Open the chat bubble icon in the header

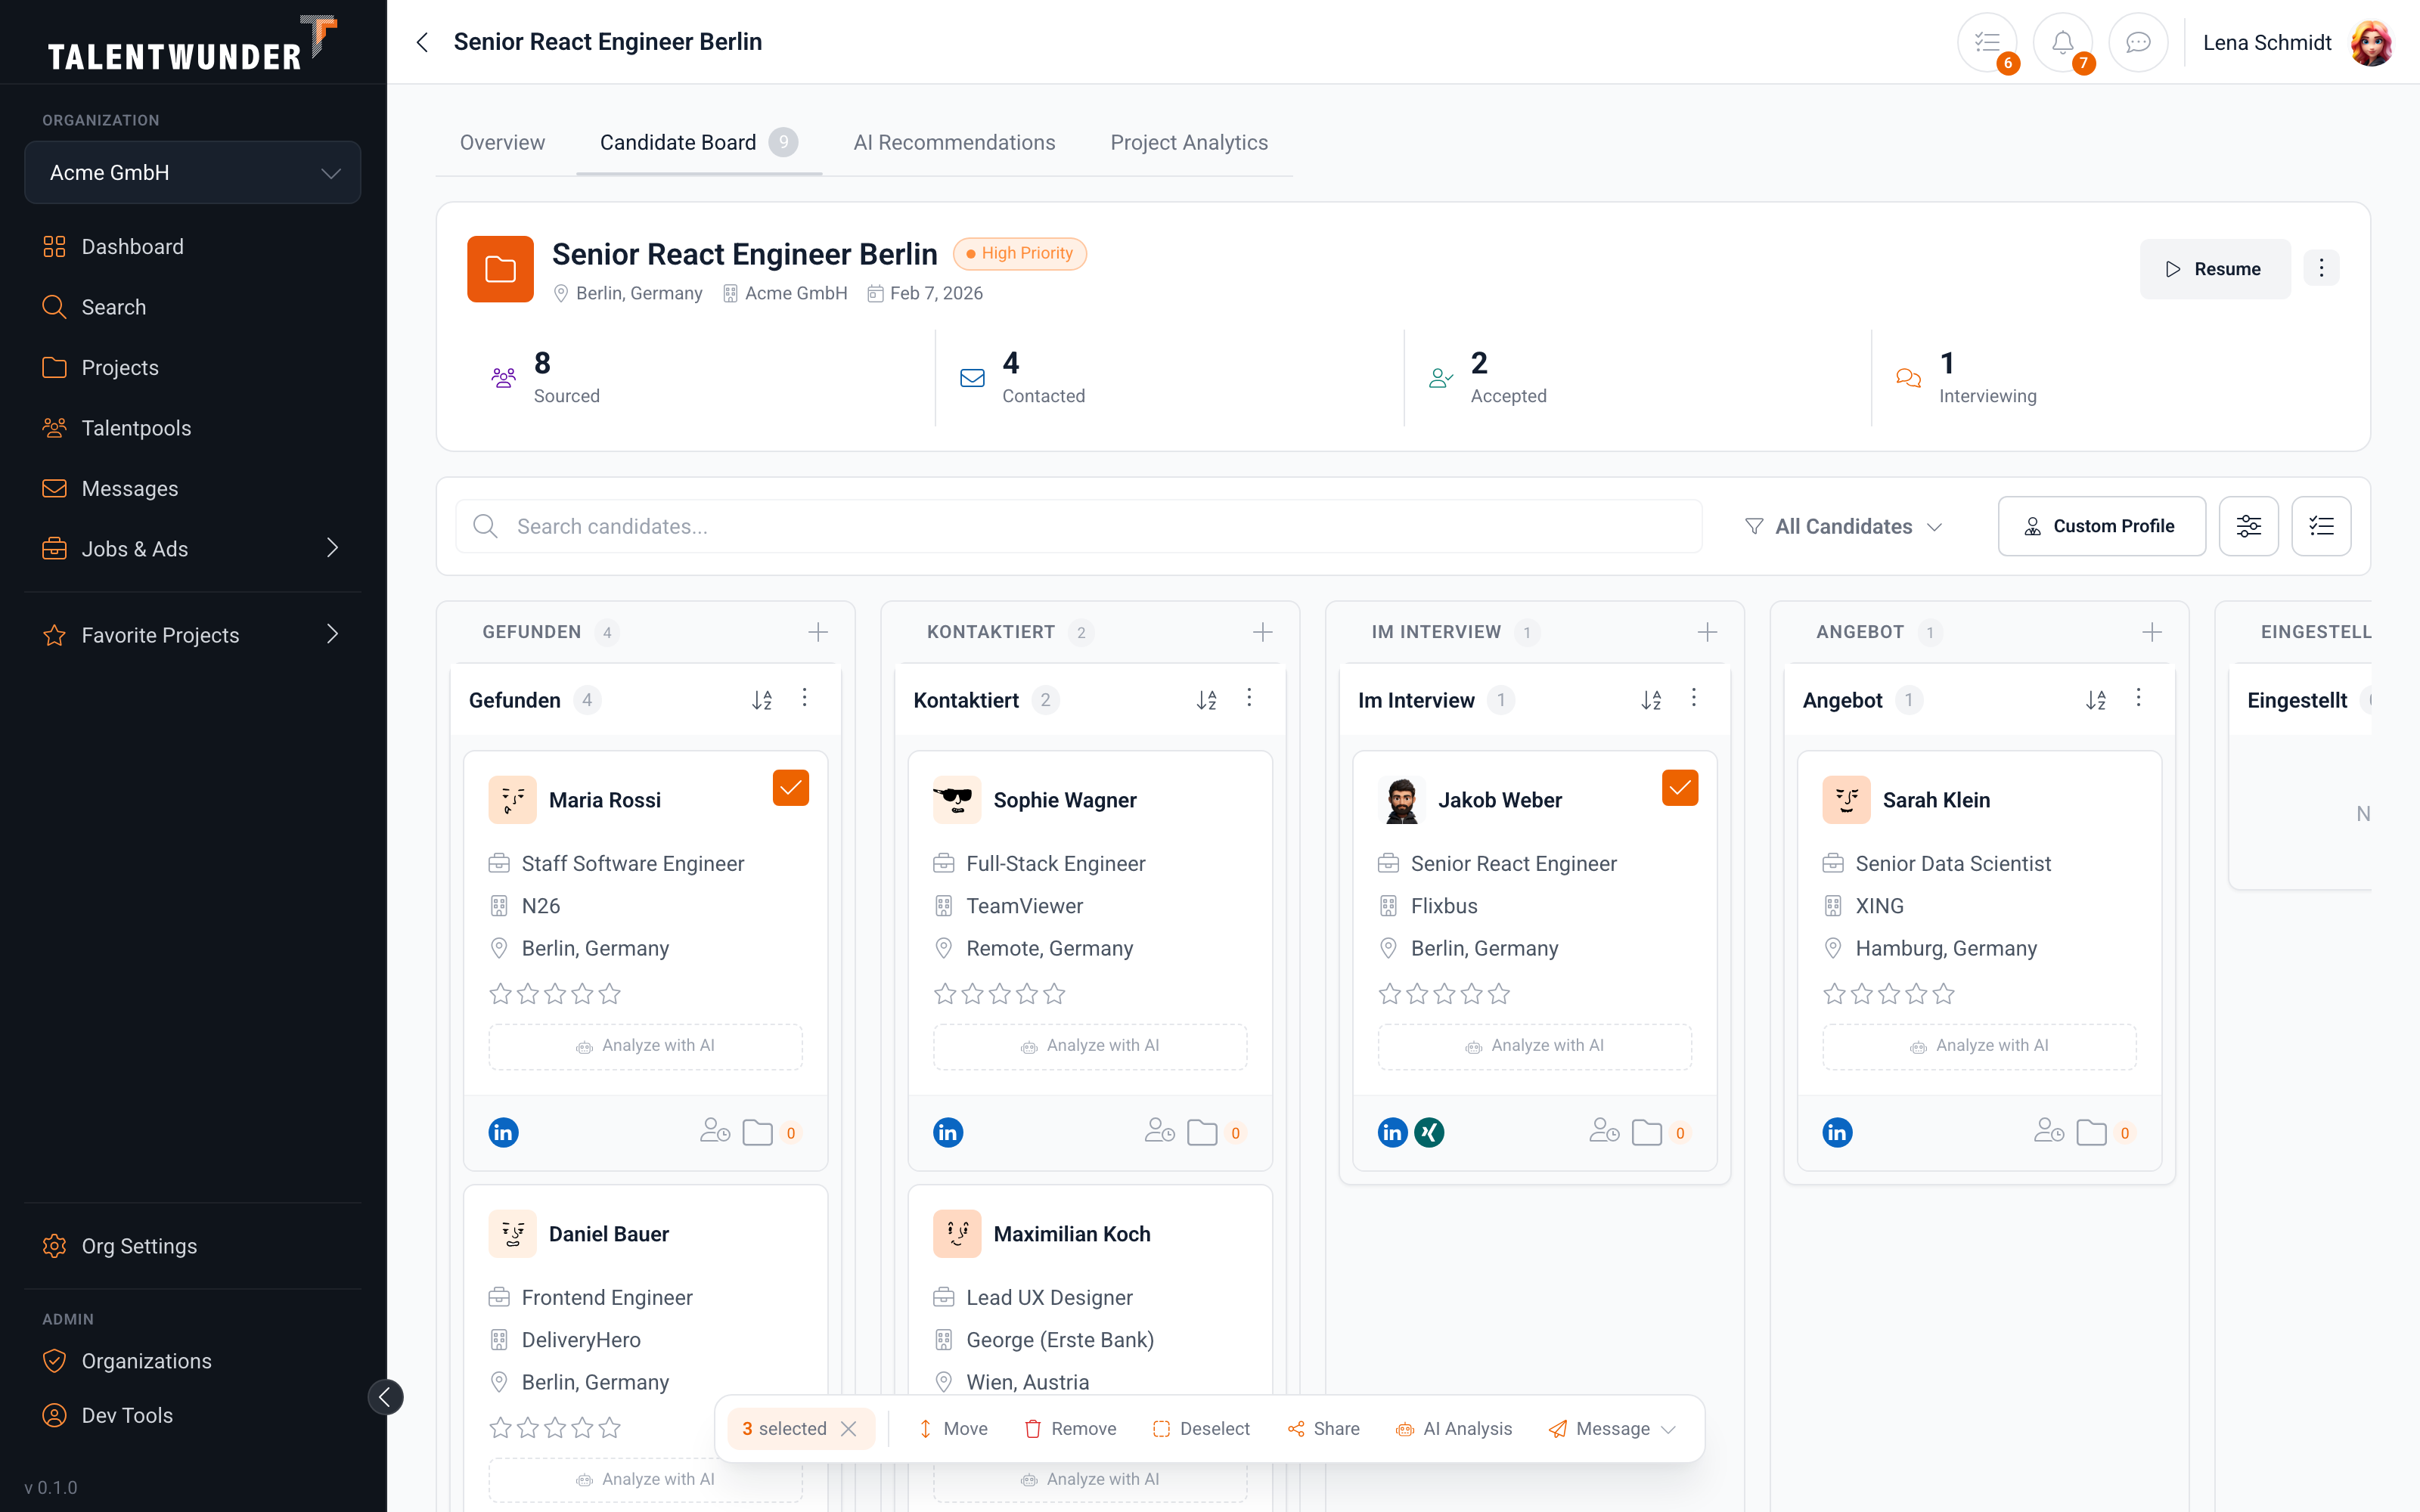coord(2138,42)
